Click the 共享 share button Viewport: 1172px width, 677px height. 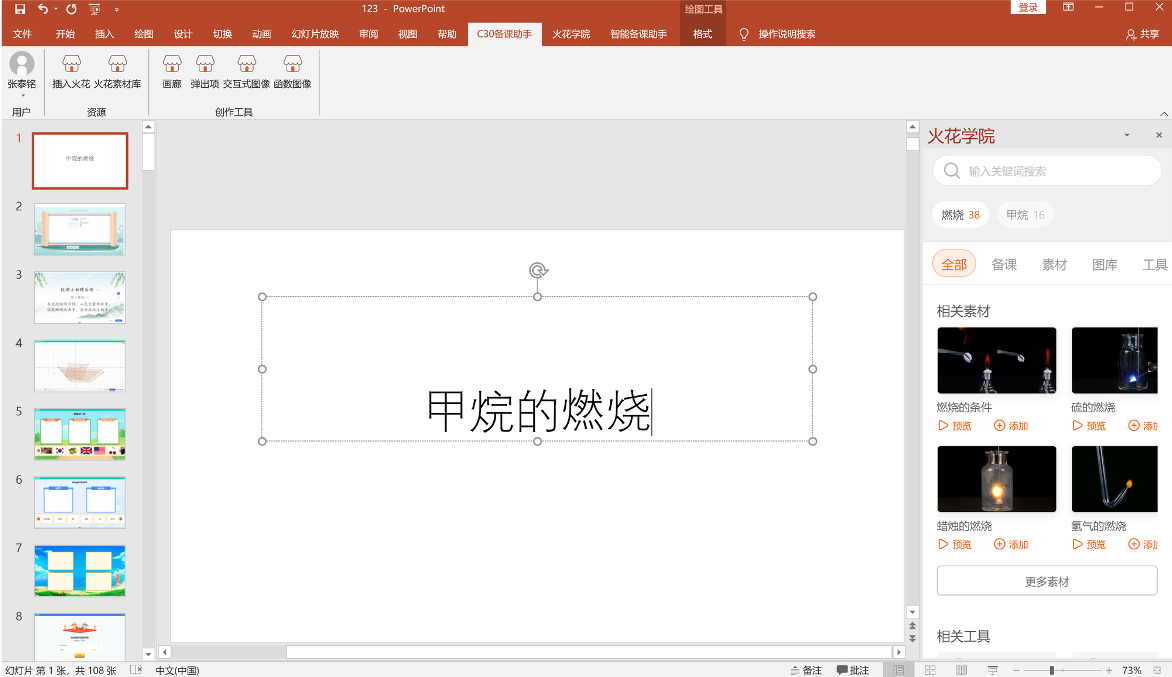click(x=1142, y=34)
